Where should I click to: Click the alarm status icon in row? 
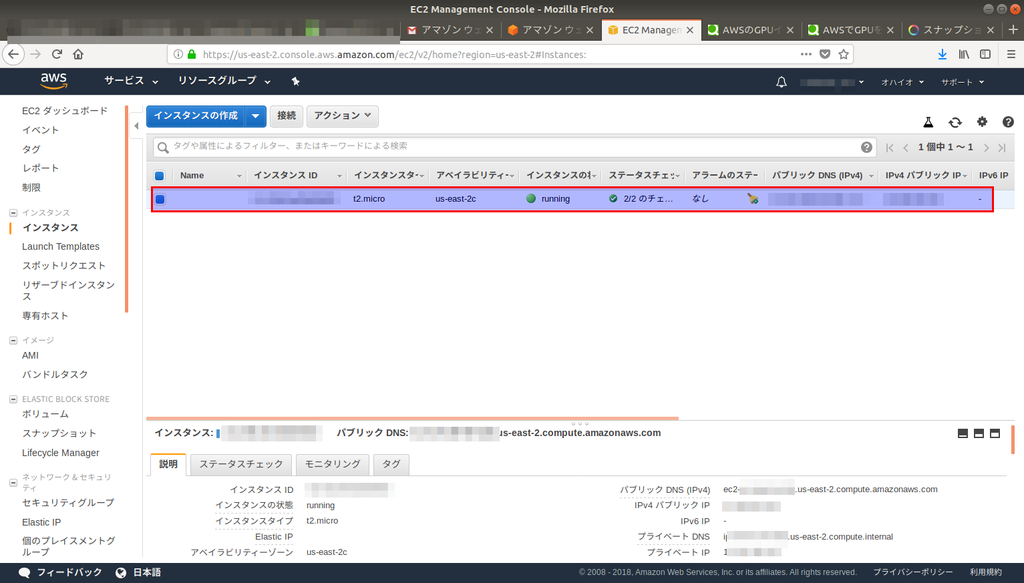(752, 198)
